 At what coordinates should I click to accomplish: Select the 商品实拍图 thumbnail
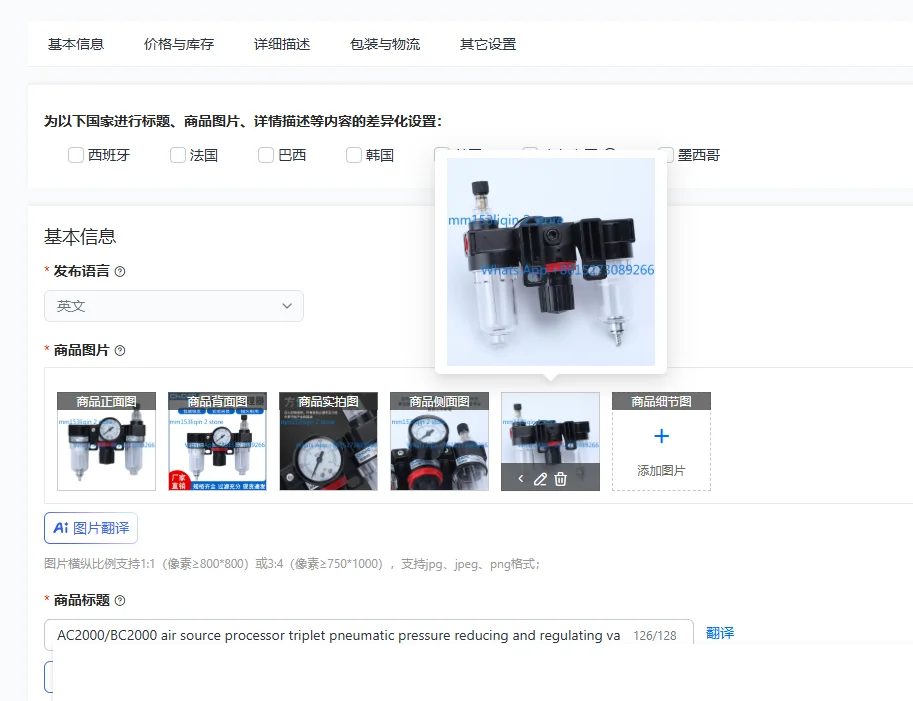pyautogui.click(x=328, y=441)
